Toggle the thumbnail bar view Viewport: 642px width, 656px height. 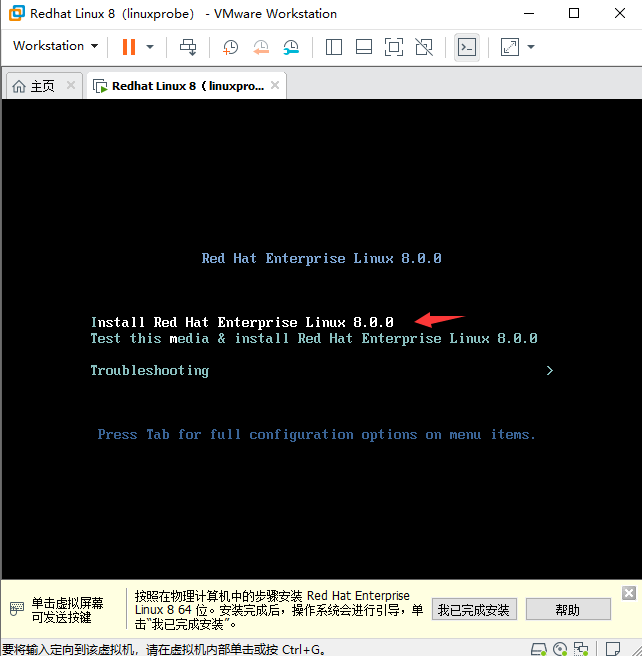[364, 47]
